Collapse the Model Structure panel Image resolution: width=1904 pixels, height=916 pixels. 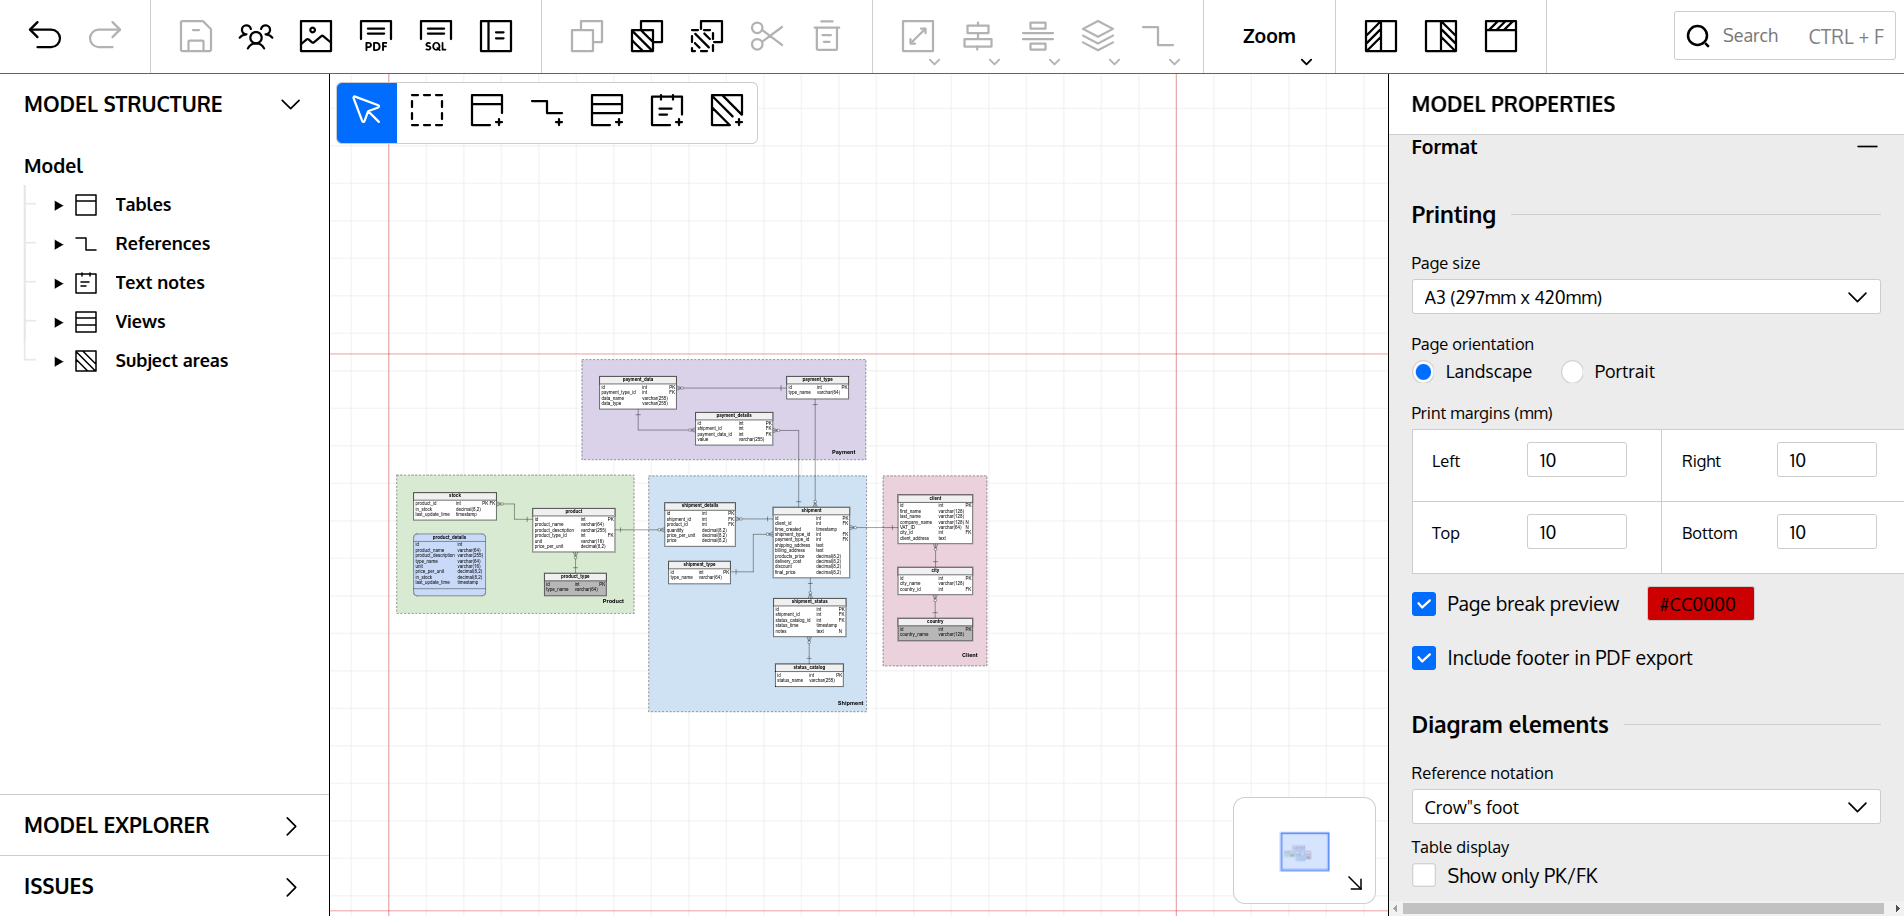pos(291,104)
